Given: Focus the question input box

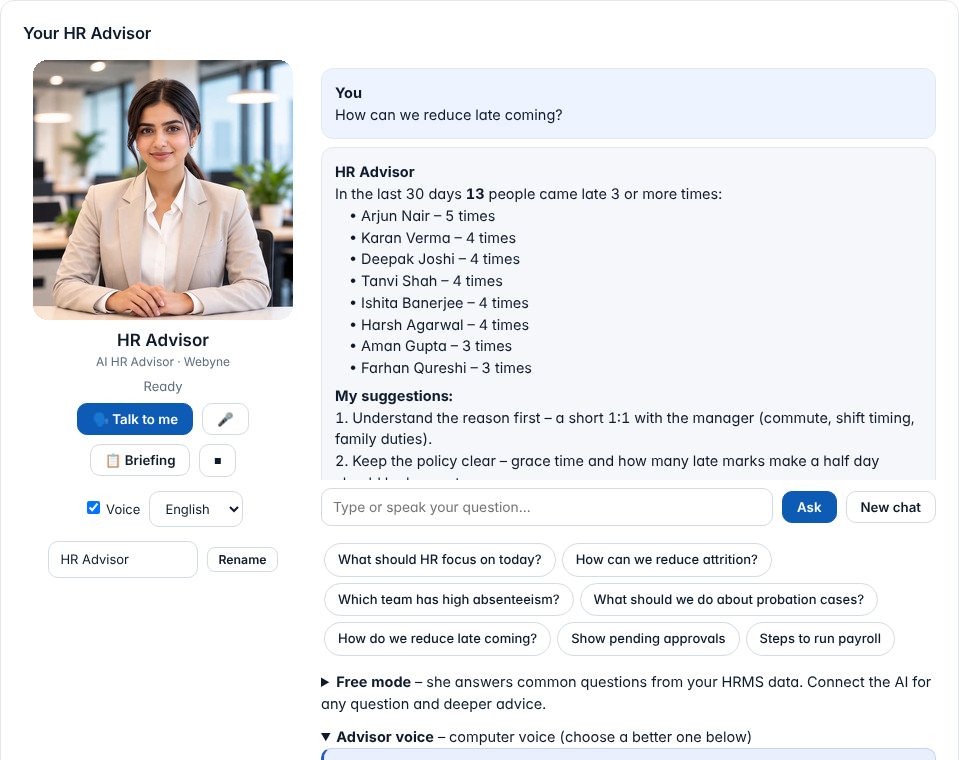Looking at the screenshot, I should pos(547,507).
